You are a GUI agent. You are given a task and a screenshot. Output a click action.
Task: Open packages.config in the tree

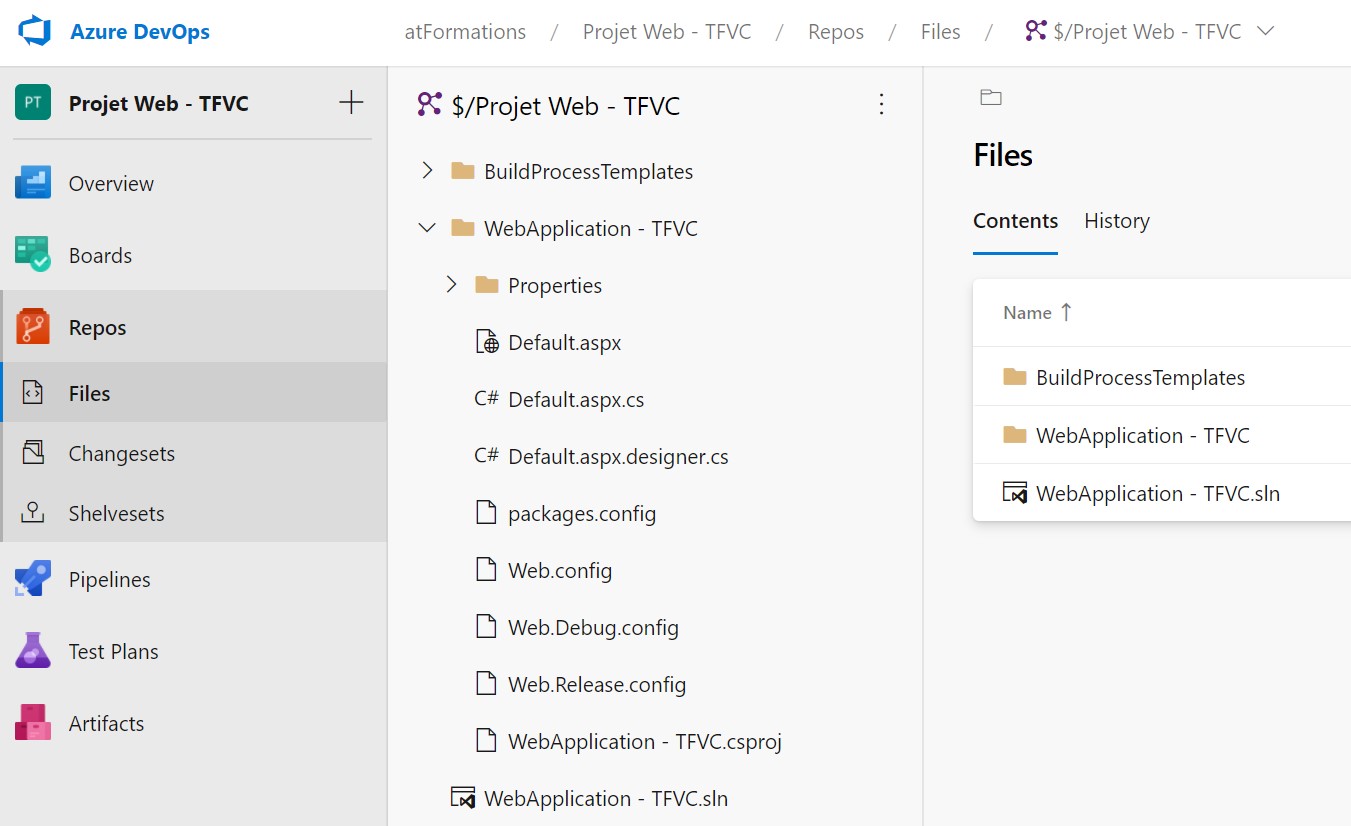click(x=582, y=514)
